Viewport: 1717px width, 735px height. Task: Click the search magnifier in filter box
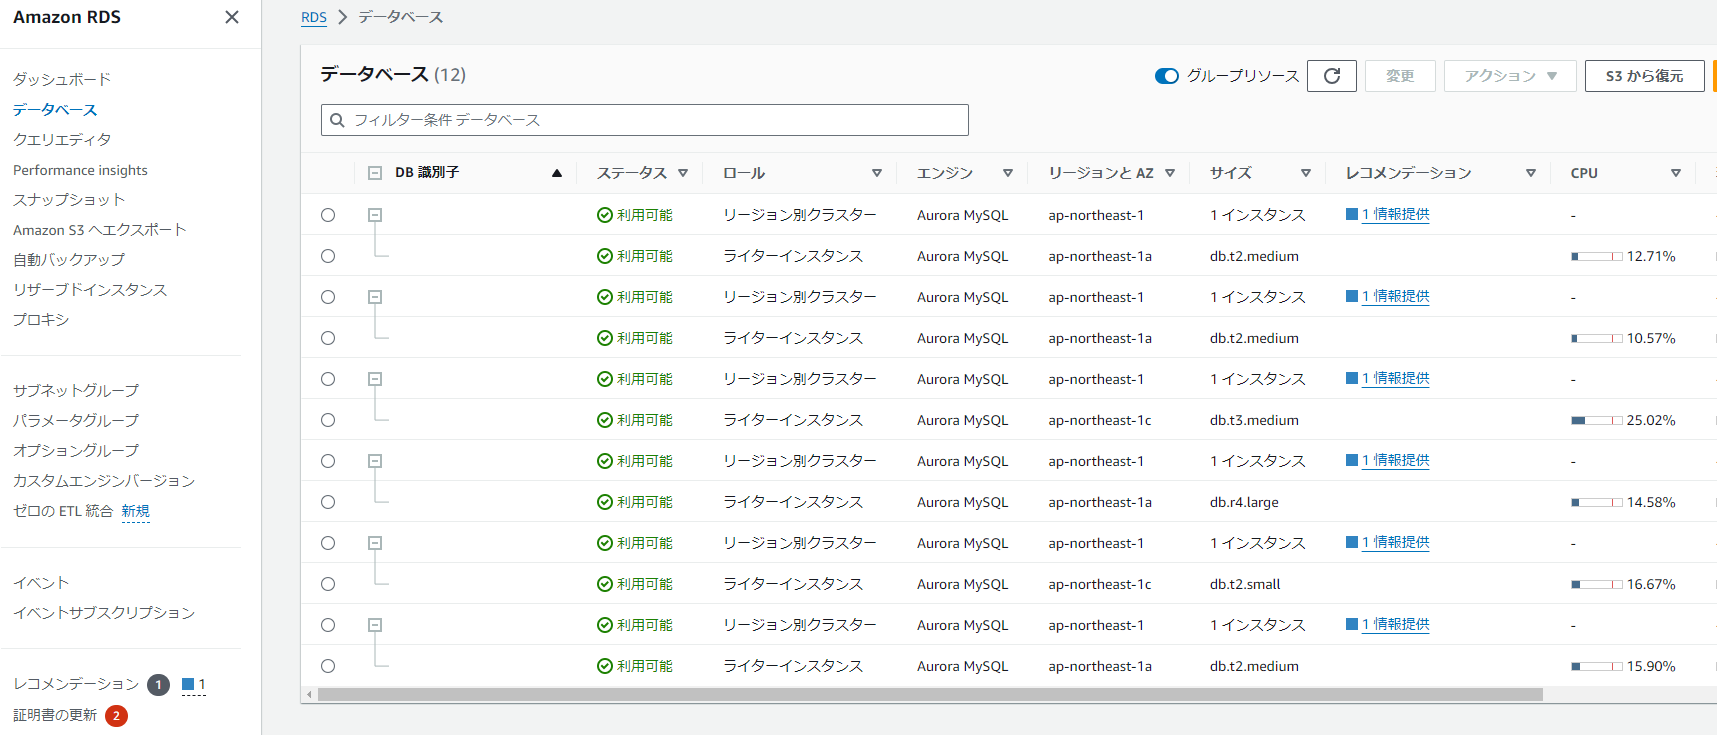pos(337,120)
